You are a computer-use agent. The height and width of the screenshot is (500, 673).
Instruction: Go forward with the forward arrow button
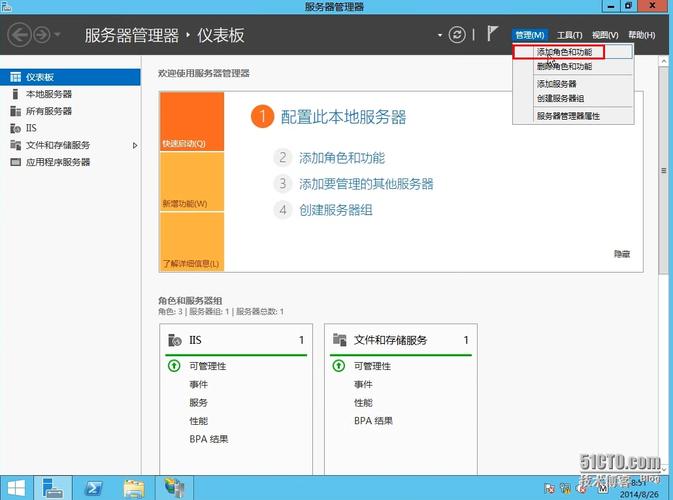point(42,35)
